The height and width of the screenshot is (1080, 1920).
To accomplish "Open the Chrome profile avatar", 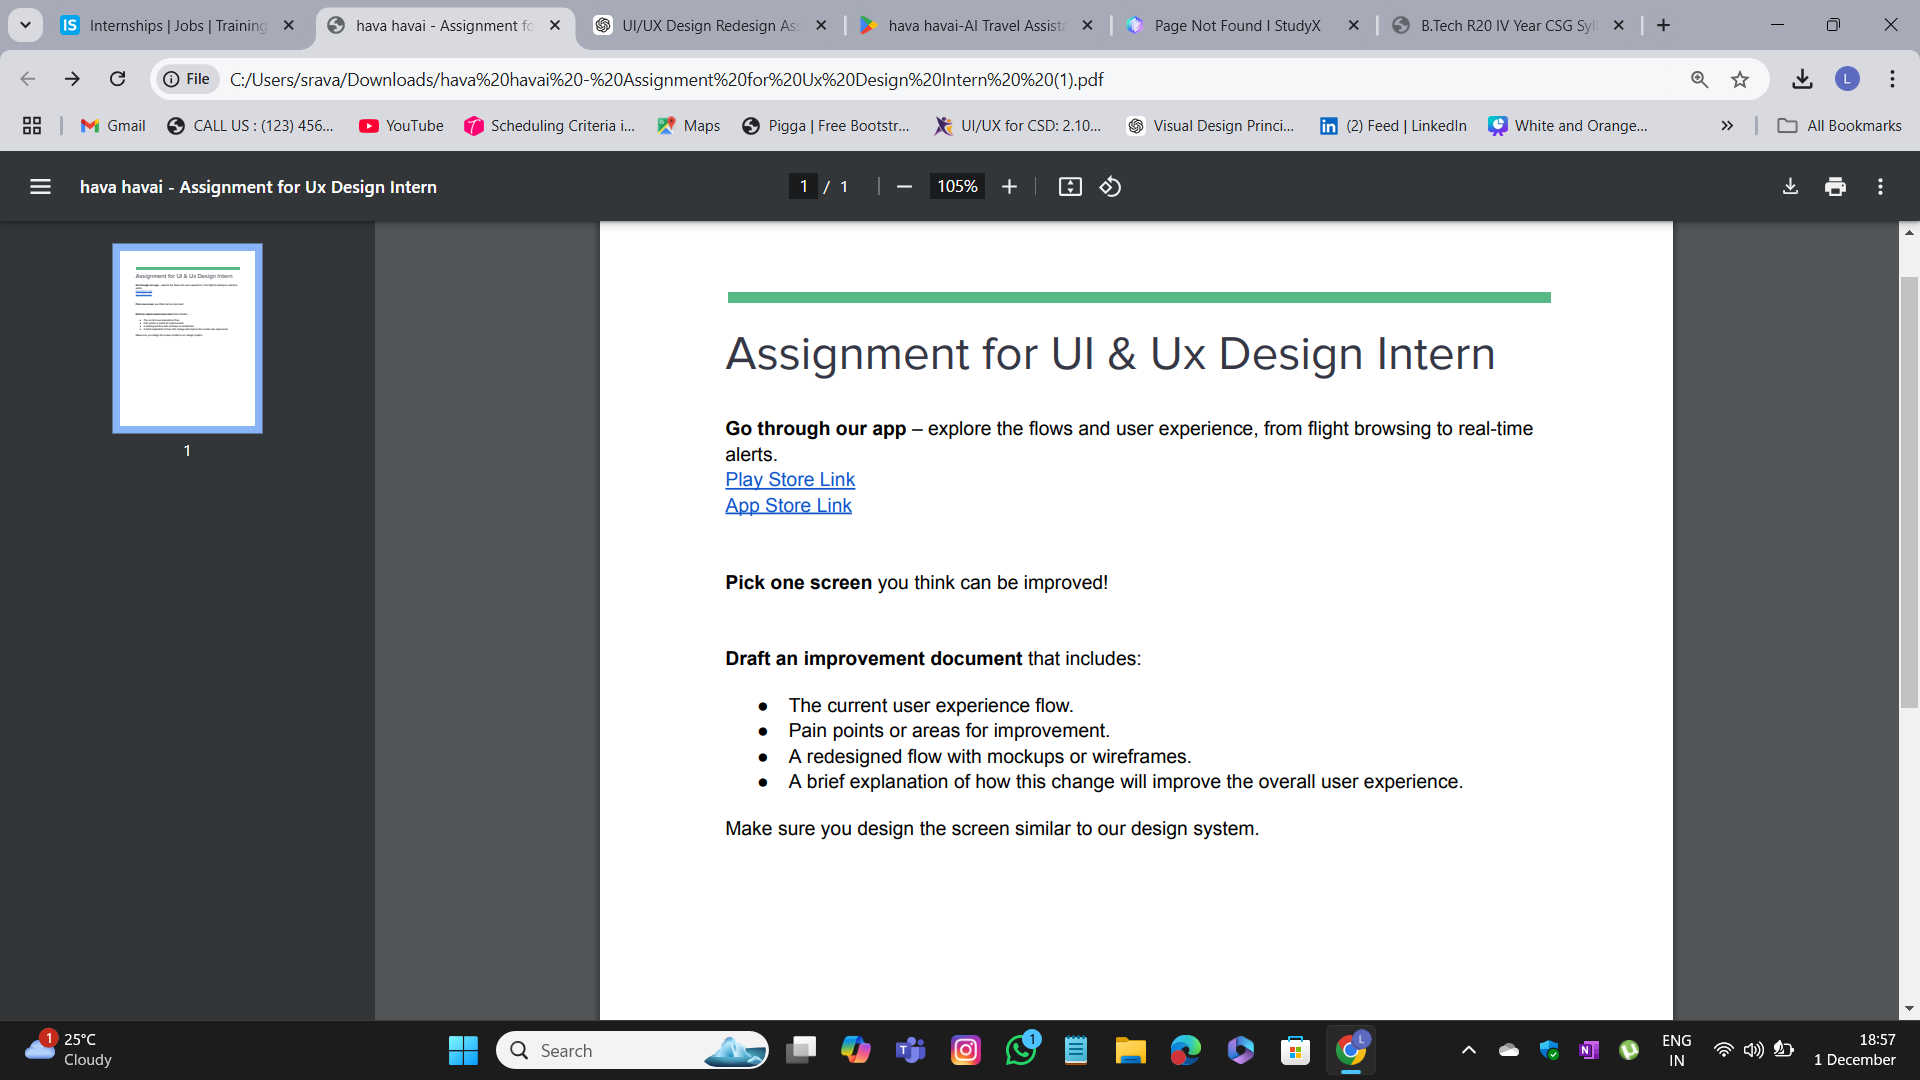I will [x=1847, y=79].
